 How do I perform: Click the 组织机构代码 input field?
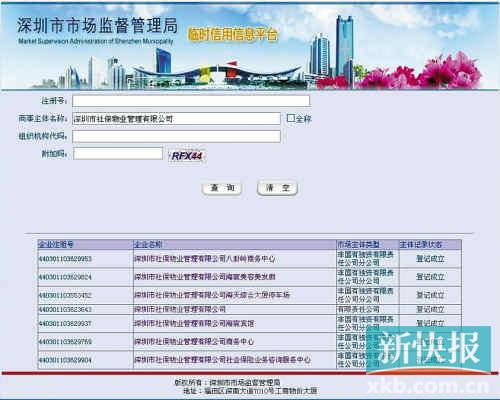176,136
